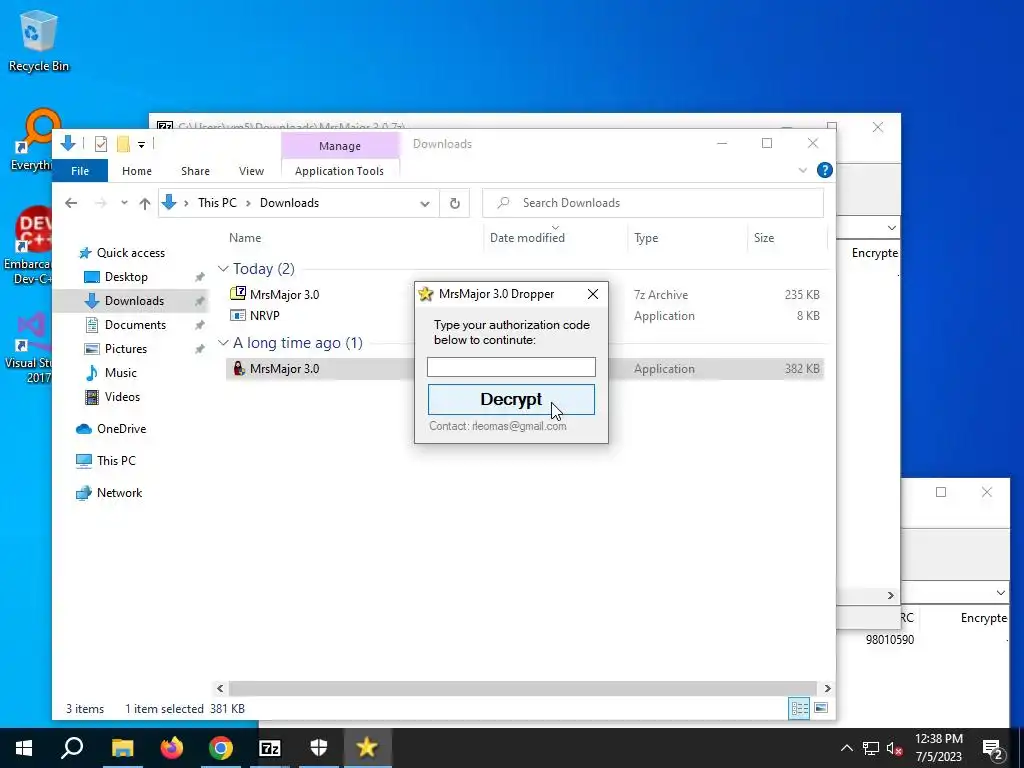
Task: Select Downloads in the navigation pane
Action: tap(135, 301)
